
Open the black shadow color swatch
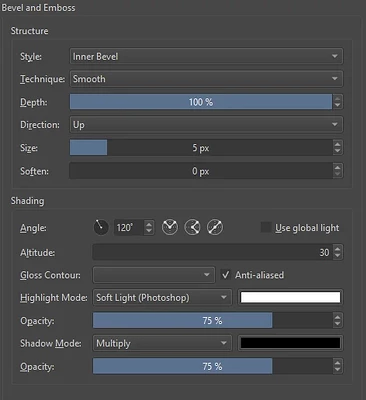(290, 343)
